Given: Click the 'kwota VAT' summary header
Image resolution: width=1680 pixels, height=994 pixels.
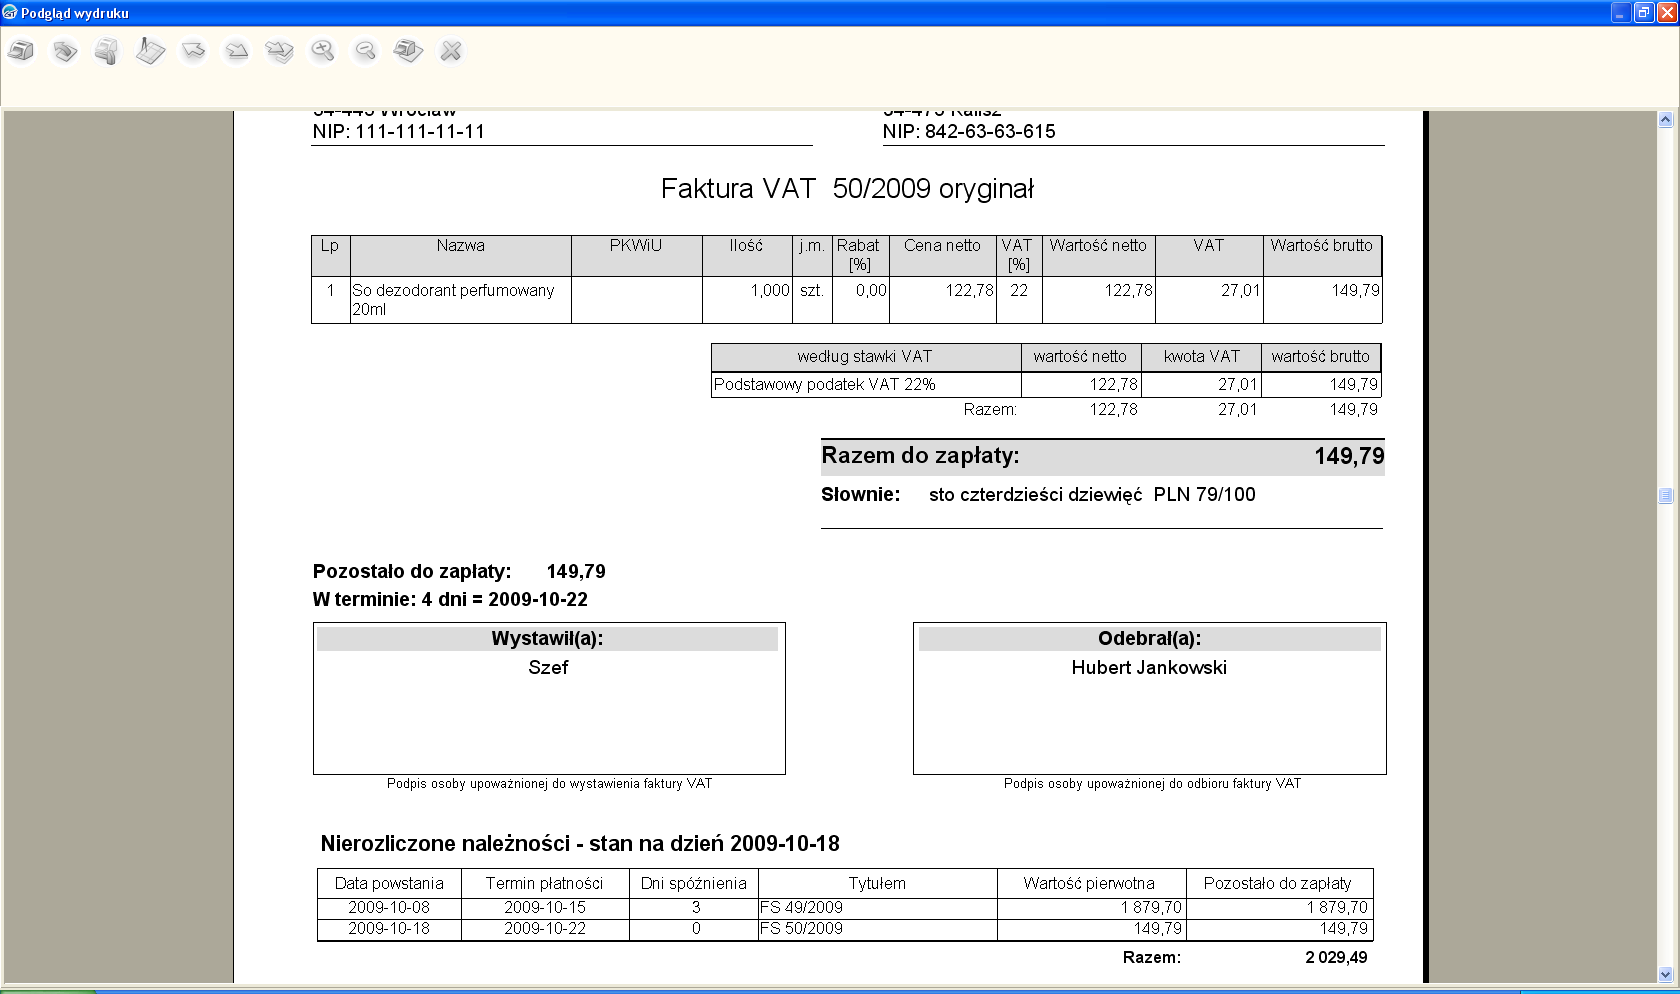Looking at the screenshot, I should 1202,357.
